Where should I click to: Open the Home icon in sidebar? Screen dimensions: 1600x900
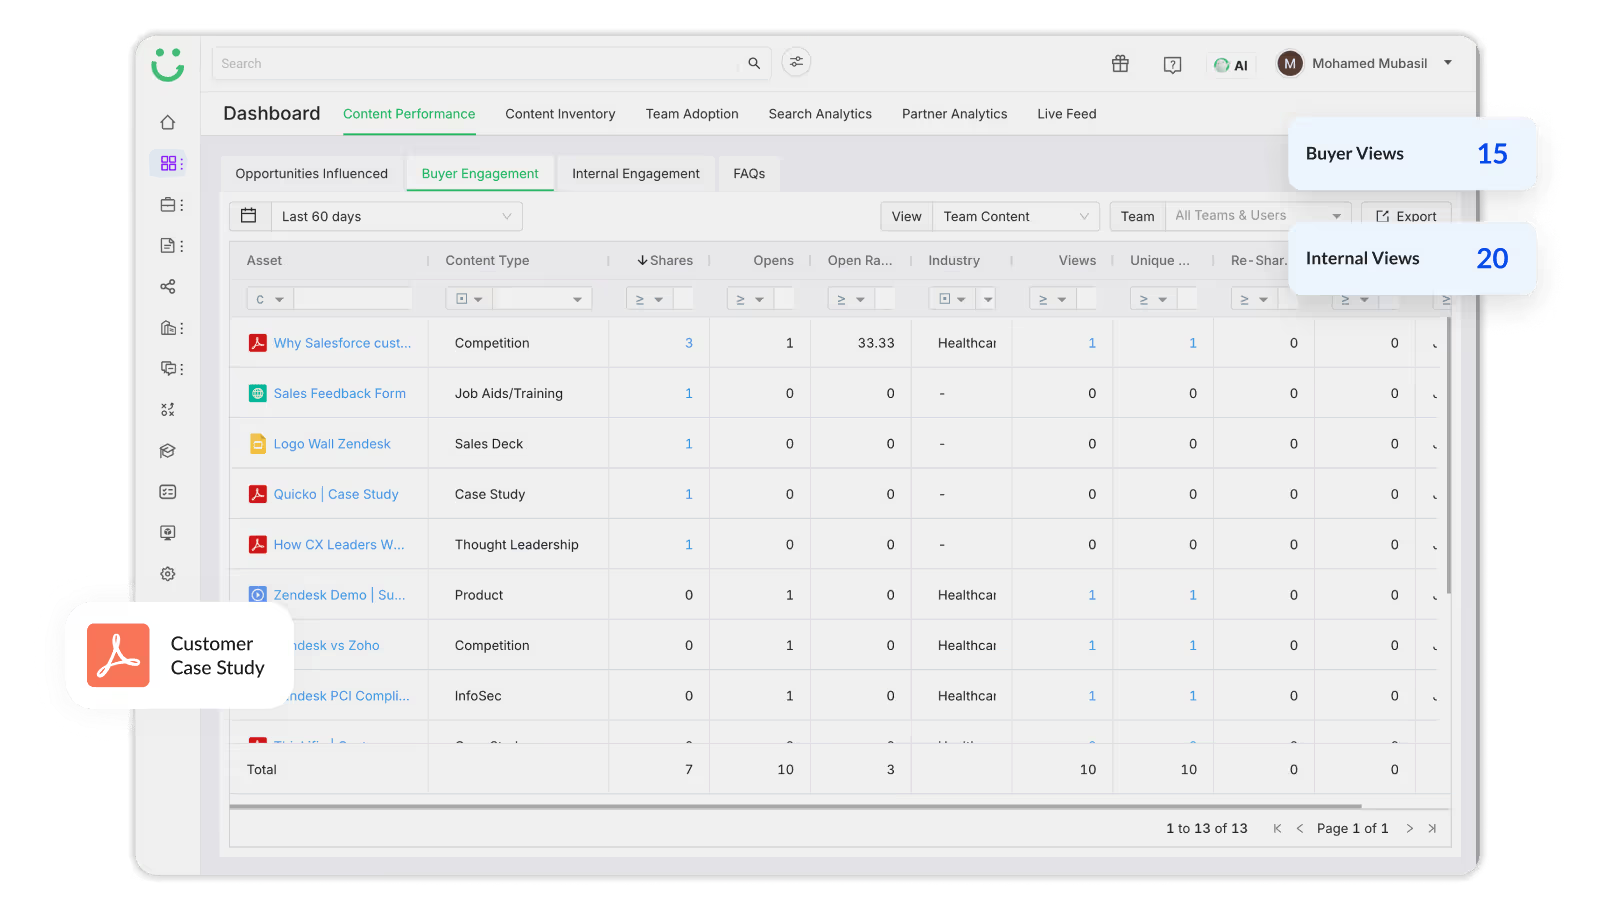tap(168, 122)
